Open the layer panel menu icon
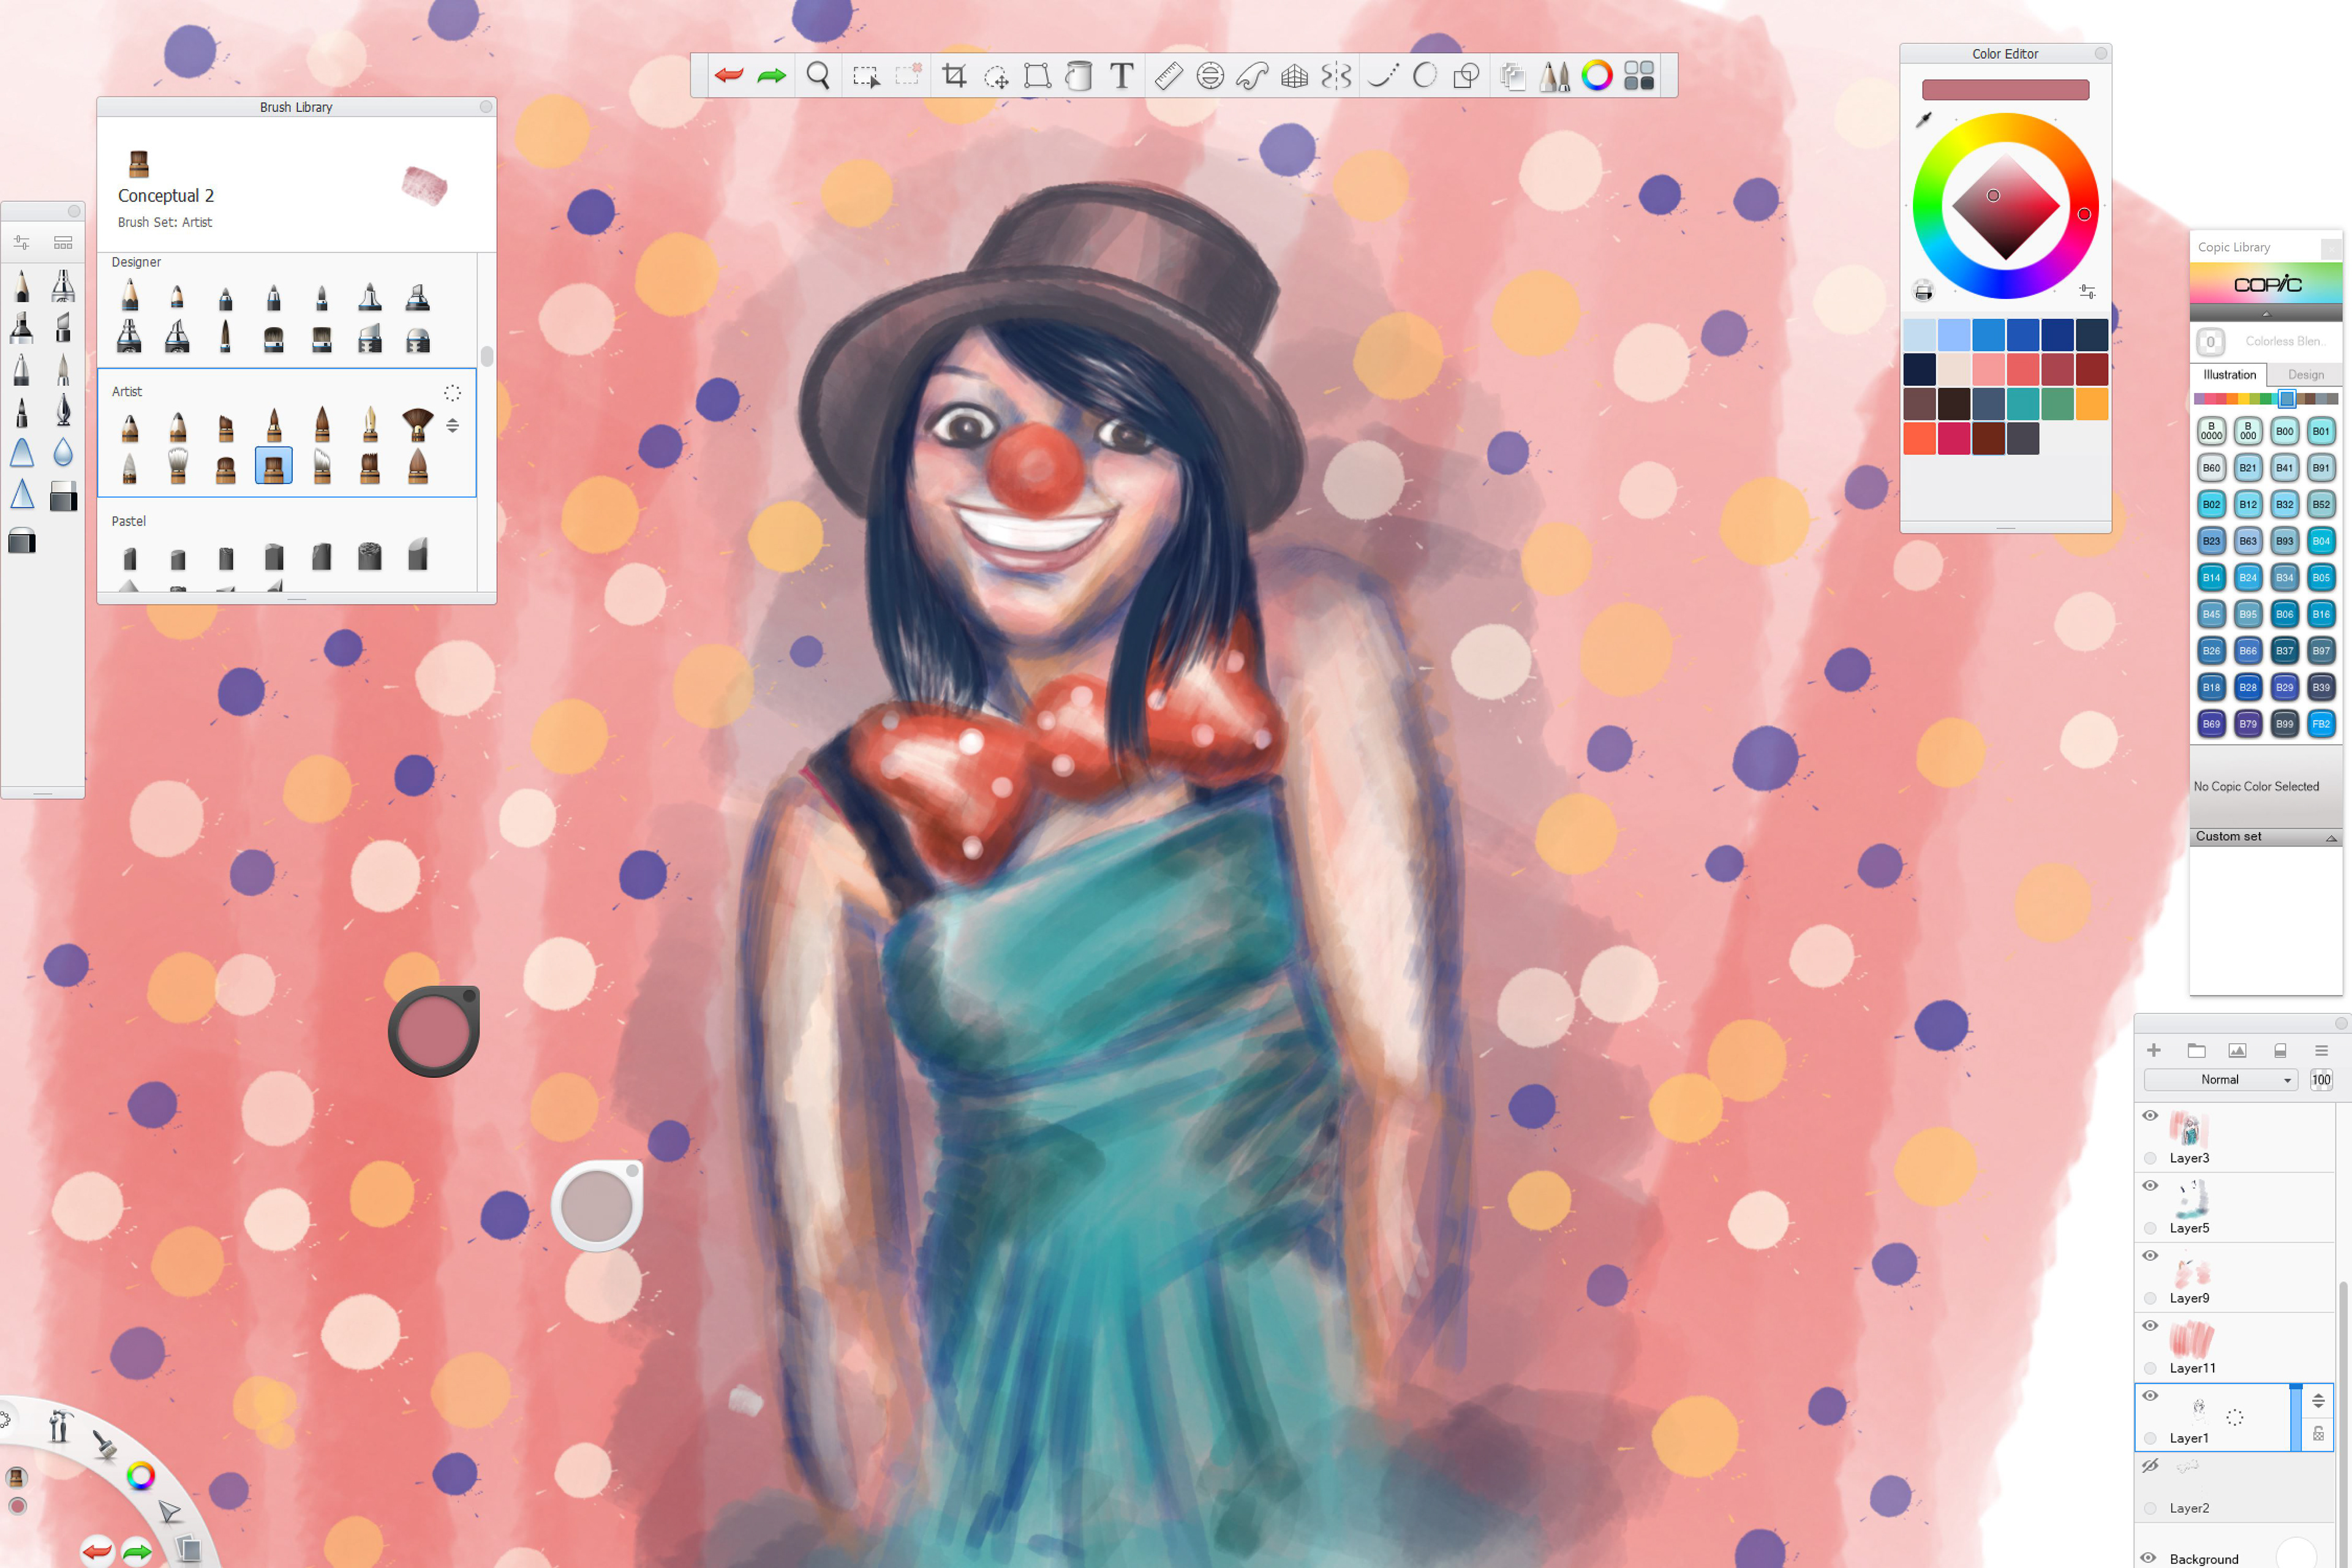Viewport: 2352px width, 1568px height. click(2322, 1050)
